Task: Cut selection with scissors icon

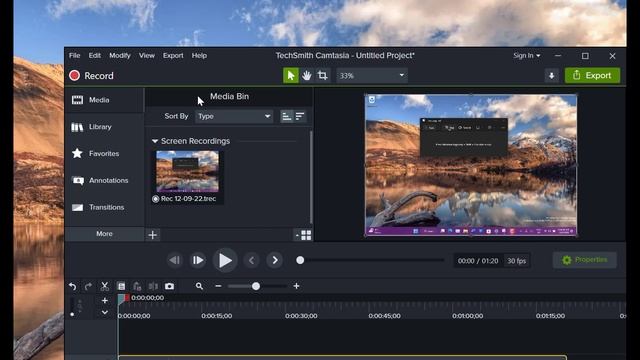Action: [104, 287]
